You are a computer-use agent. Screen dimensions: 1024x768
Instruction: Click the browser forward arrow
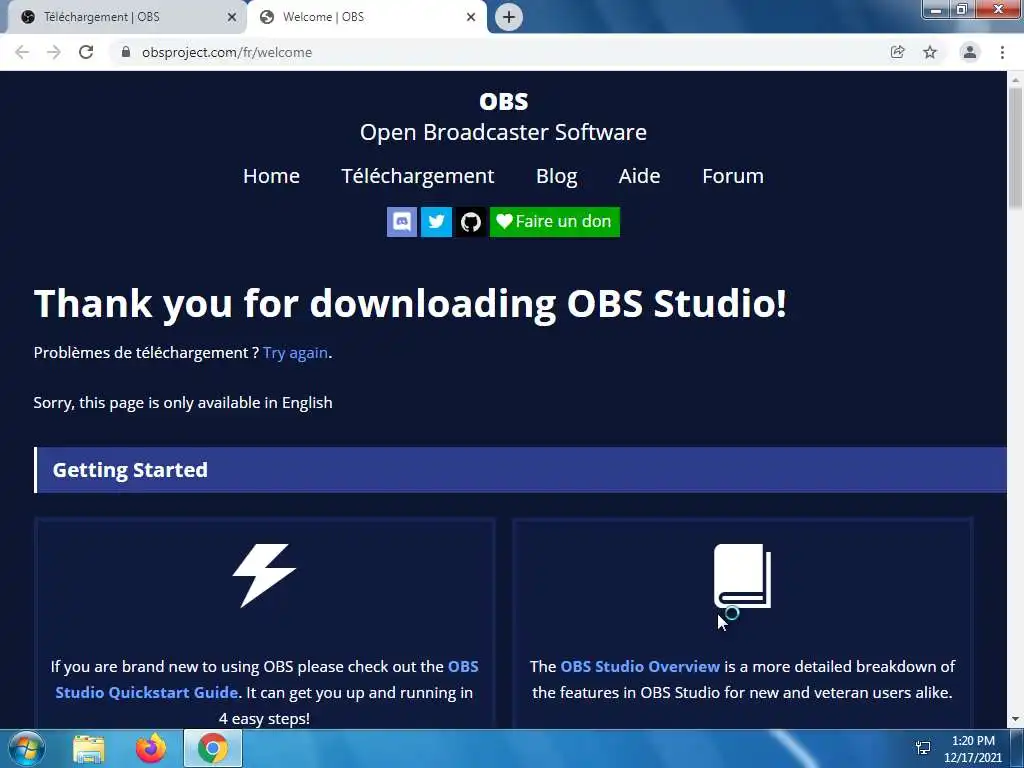pos(54,52)
